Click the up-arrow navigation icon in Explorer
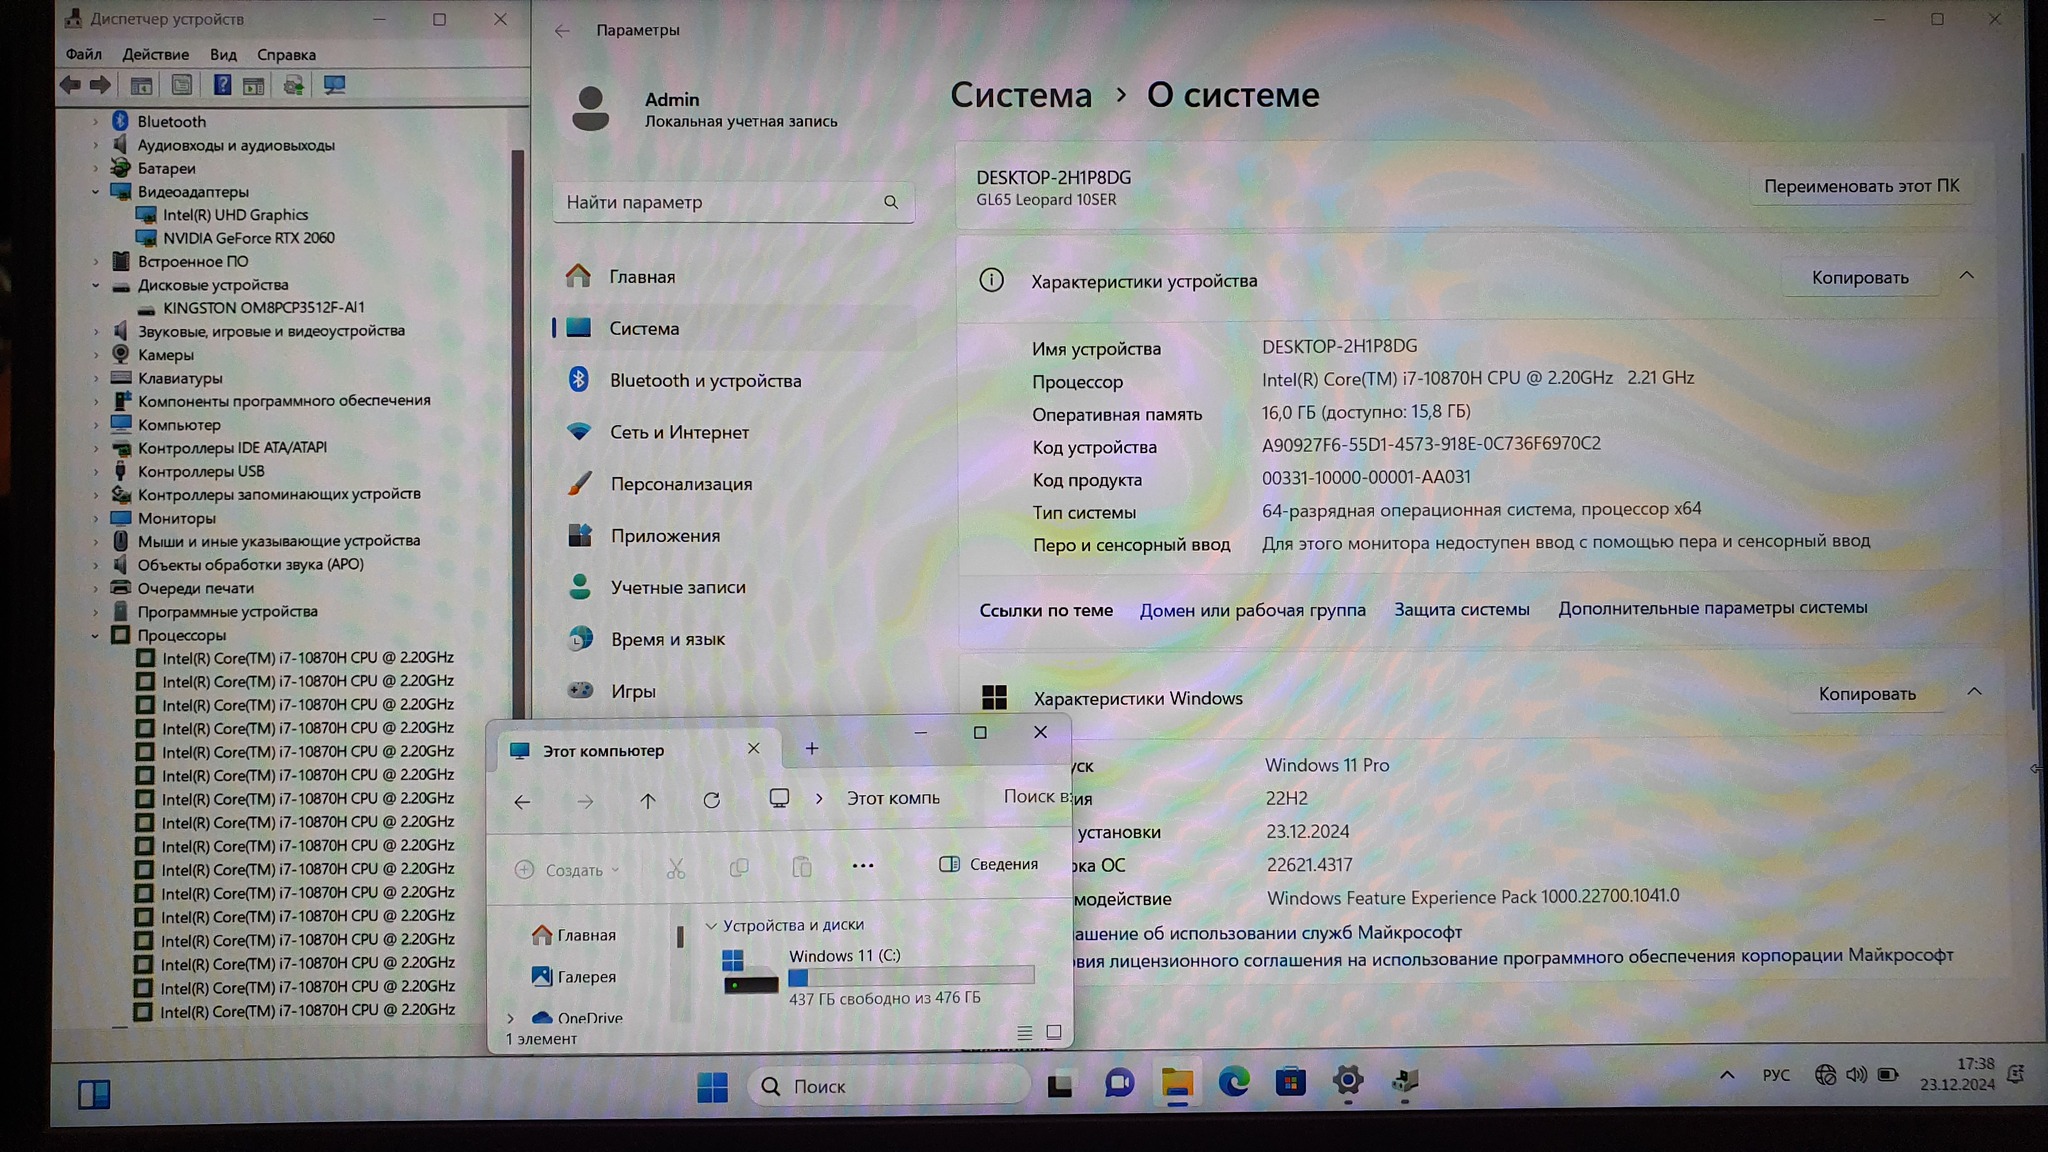 coord(648,800)
